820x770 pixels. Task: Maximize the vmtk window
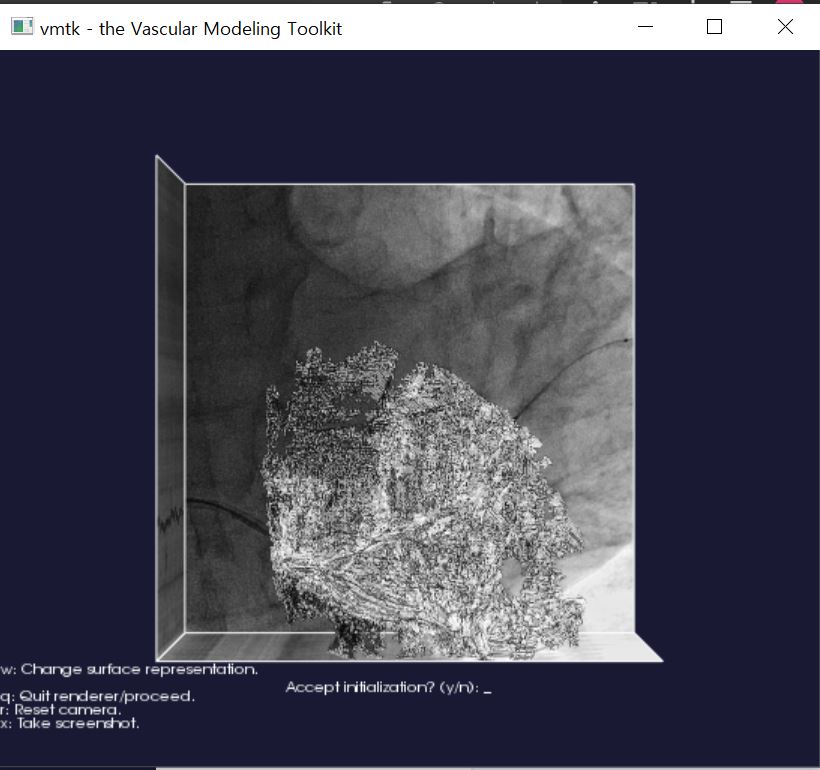click(x=714, y=27)
